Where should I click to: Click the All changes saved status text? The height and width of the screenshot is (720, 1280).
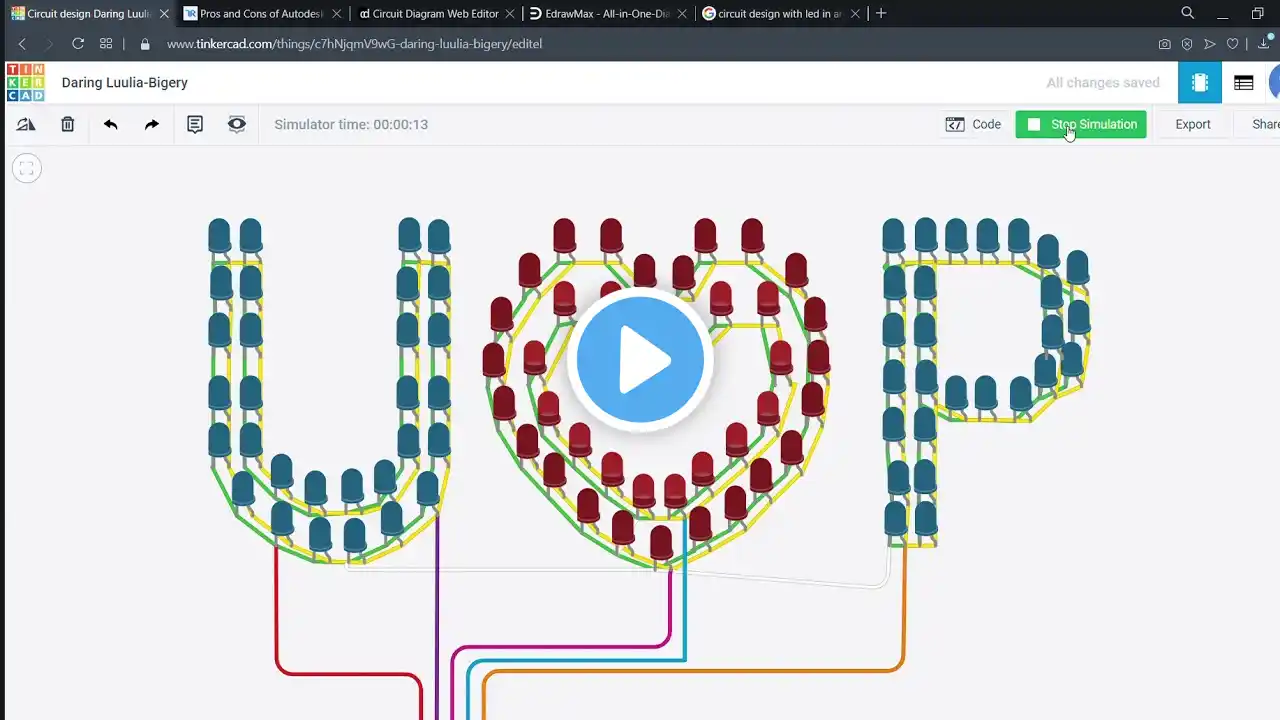pyautogui.click(x=1103, y=83)
